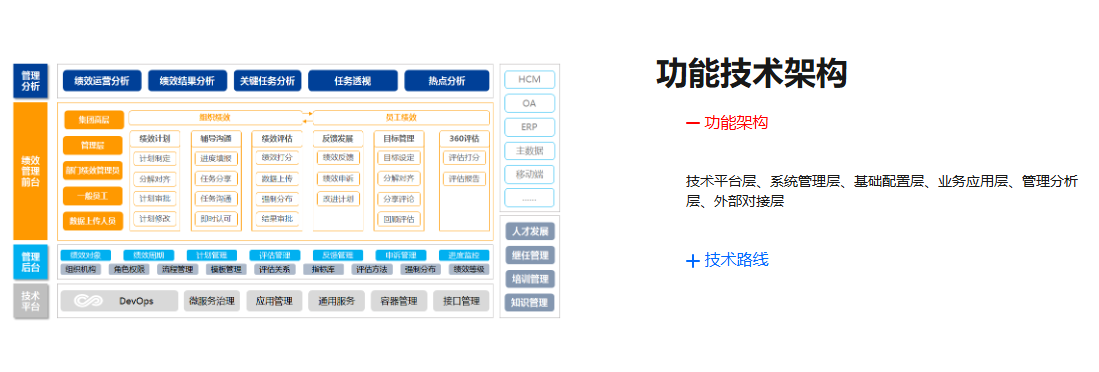Click the 绩效计划 column header
1099x372 pixels.
click(x=155, y=138)
